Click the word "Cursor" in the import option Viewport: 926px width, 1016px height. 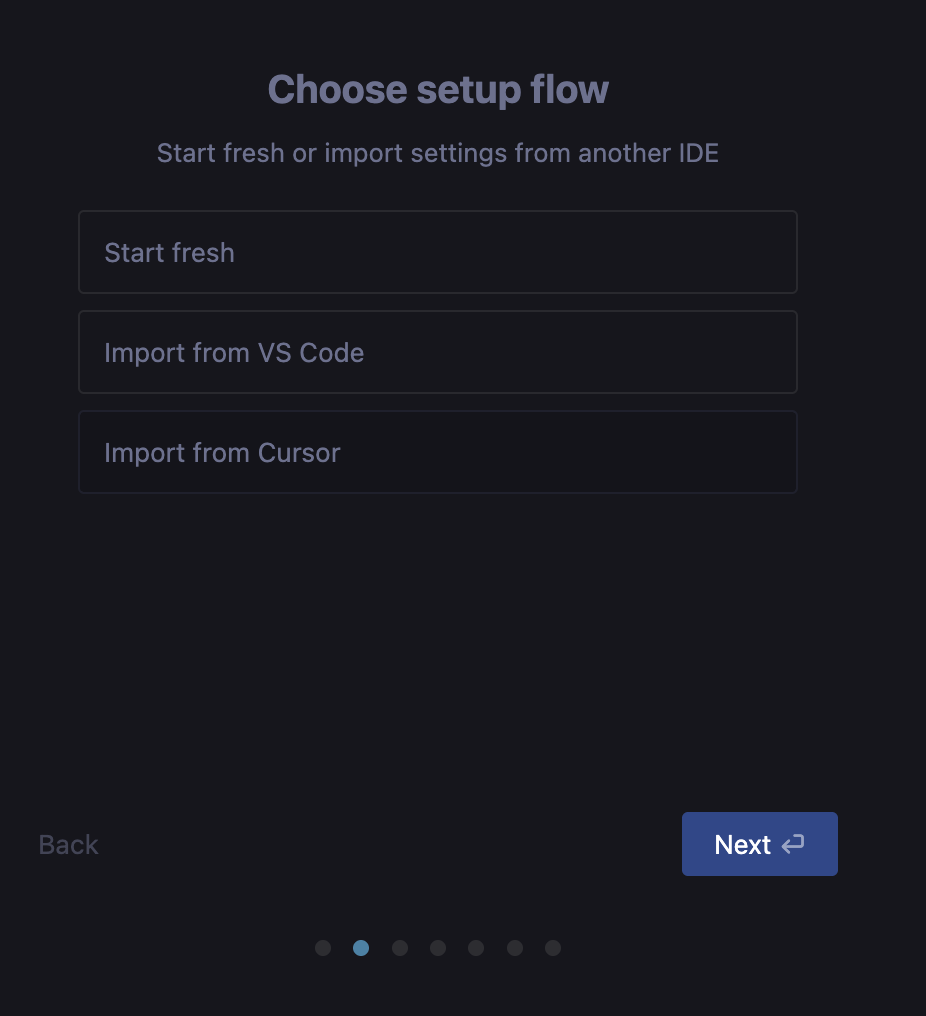(x=299, y=453)
